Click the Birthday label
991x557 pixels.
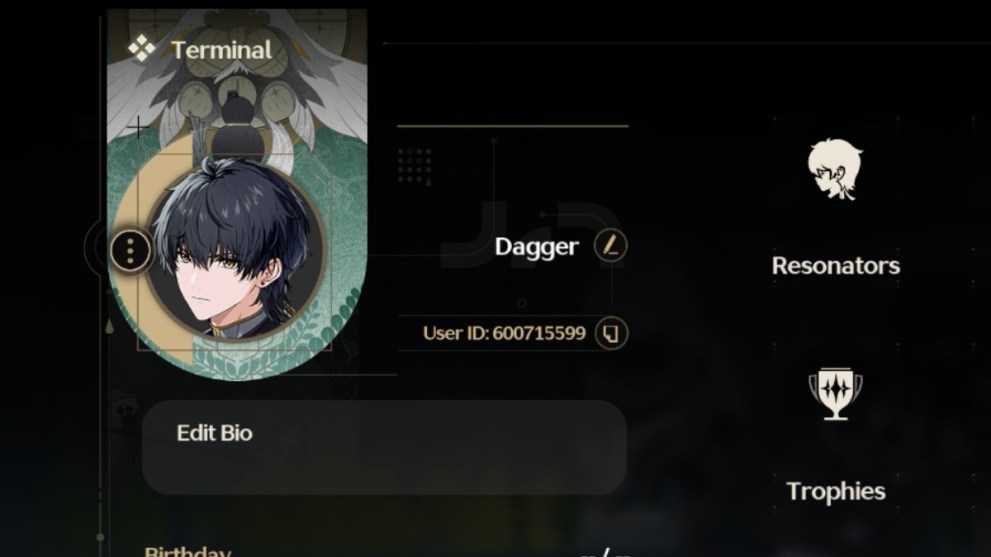187,551
